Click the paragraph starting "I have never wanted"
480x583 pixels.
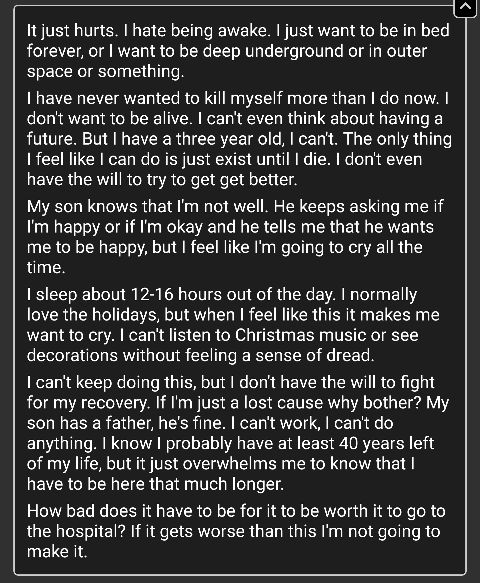239,139
